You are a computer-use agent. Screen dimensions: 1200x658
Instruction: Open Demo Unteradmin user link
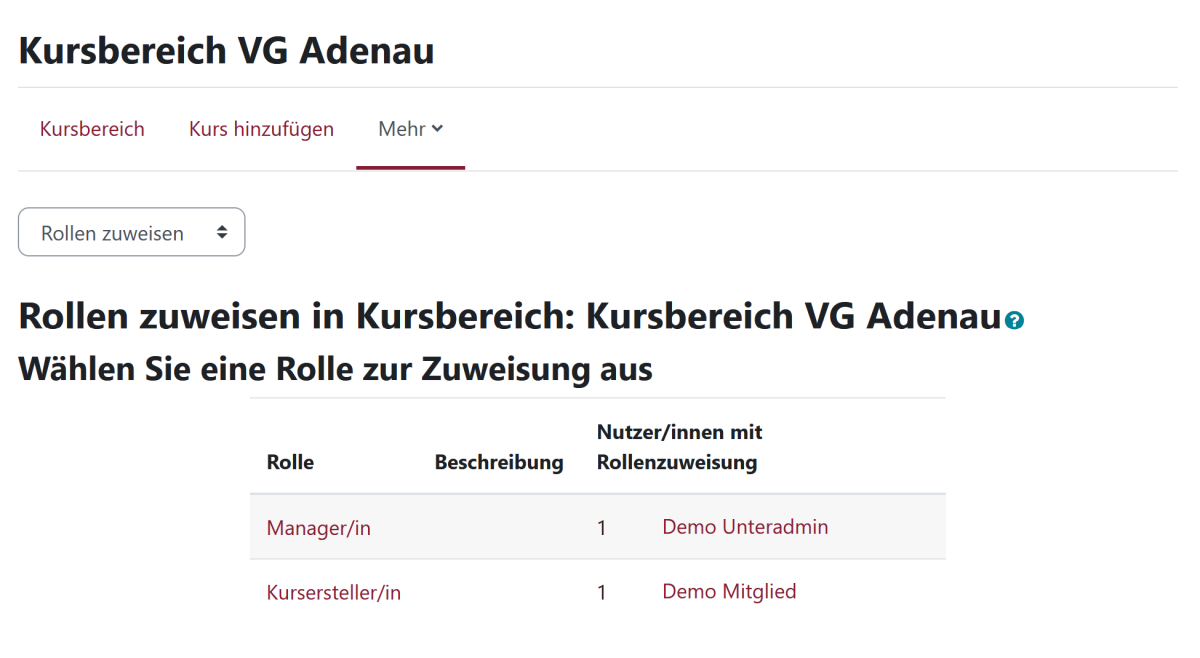[745, 527]
